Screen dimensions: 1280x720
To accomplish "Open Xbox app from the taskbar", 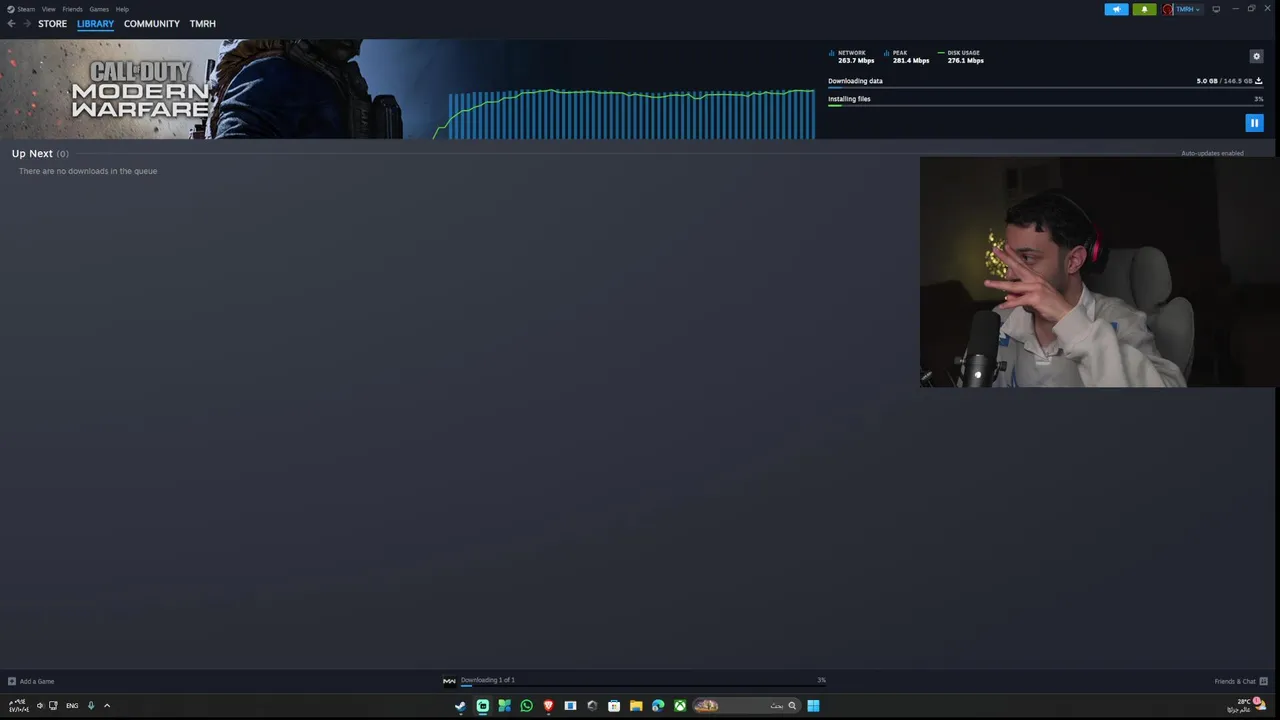I will click(x=680, y=706).
